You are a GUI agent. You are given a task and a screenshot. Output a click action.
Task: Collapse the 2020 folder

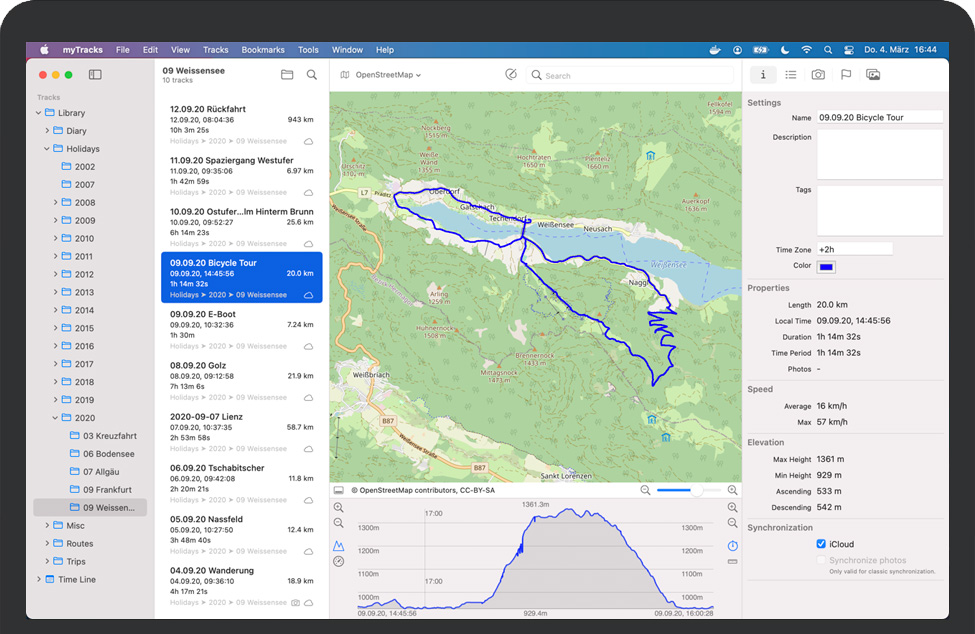click(x=55, y=418)
